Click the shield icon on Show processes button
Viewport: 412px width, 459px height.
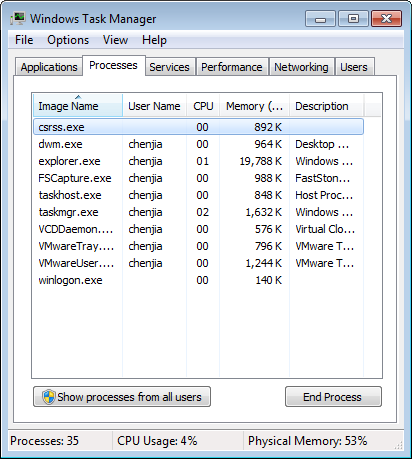coord(49,397)
